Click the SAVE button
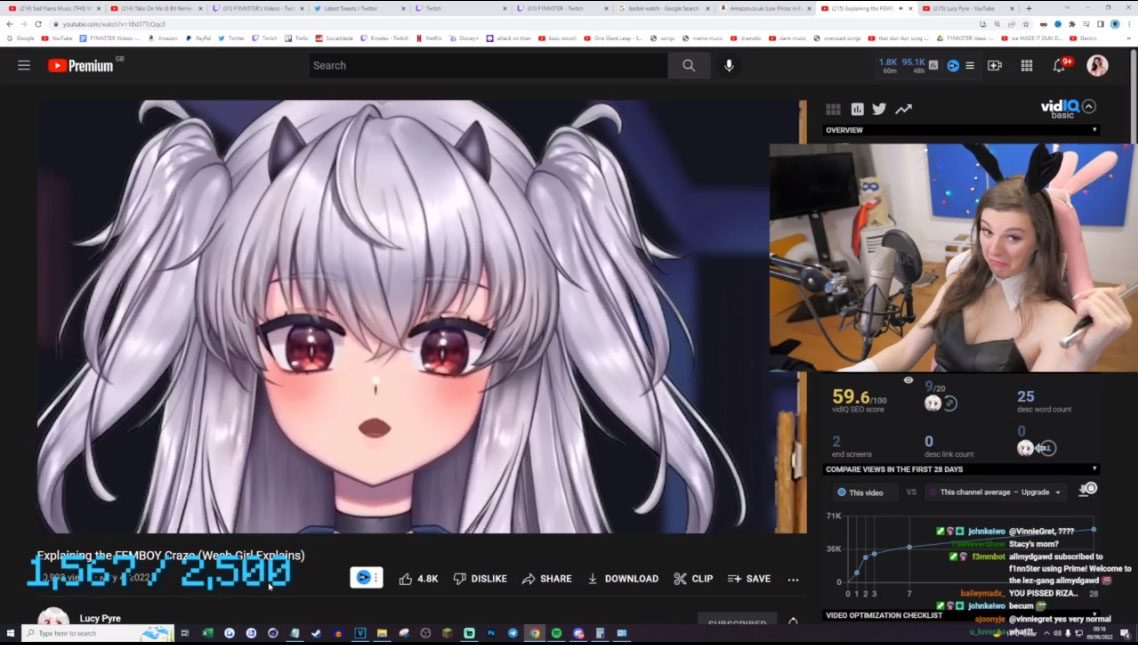The height and width of the screenshot is (645, 1138). (749, 578)
